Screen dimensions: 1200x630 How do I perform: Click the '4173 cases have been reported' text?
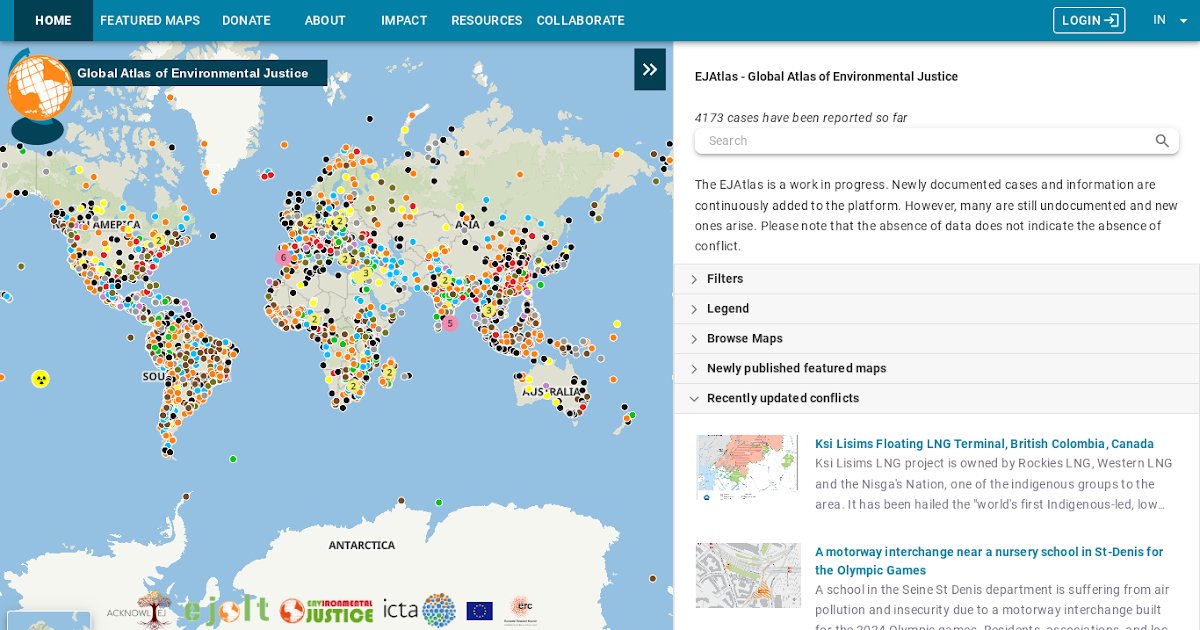801,118
